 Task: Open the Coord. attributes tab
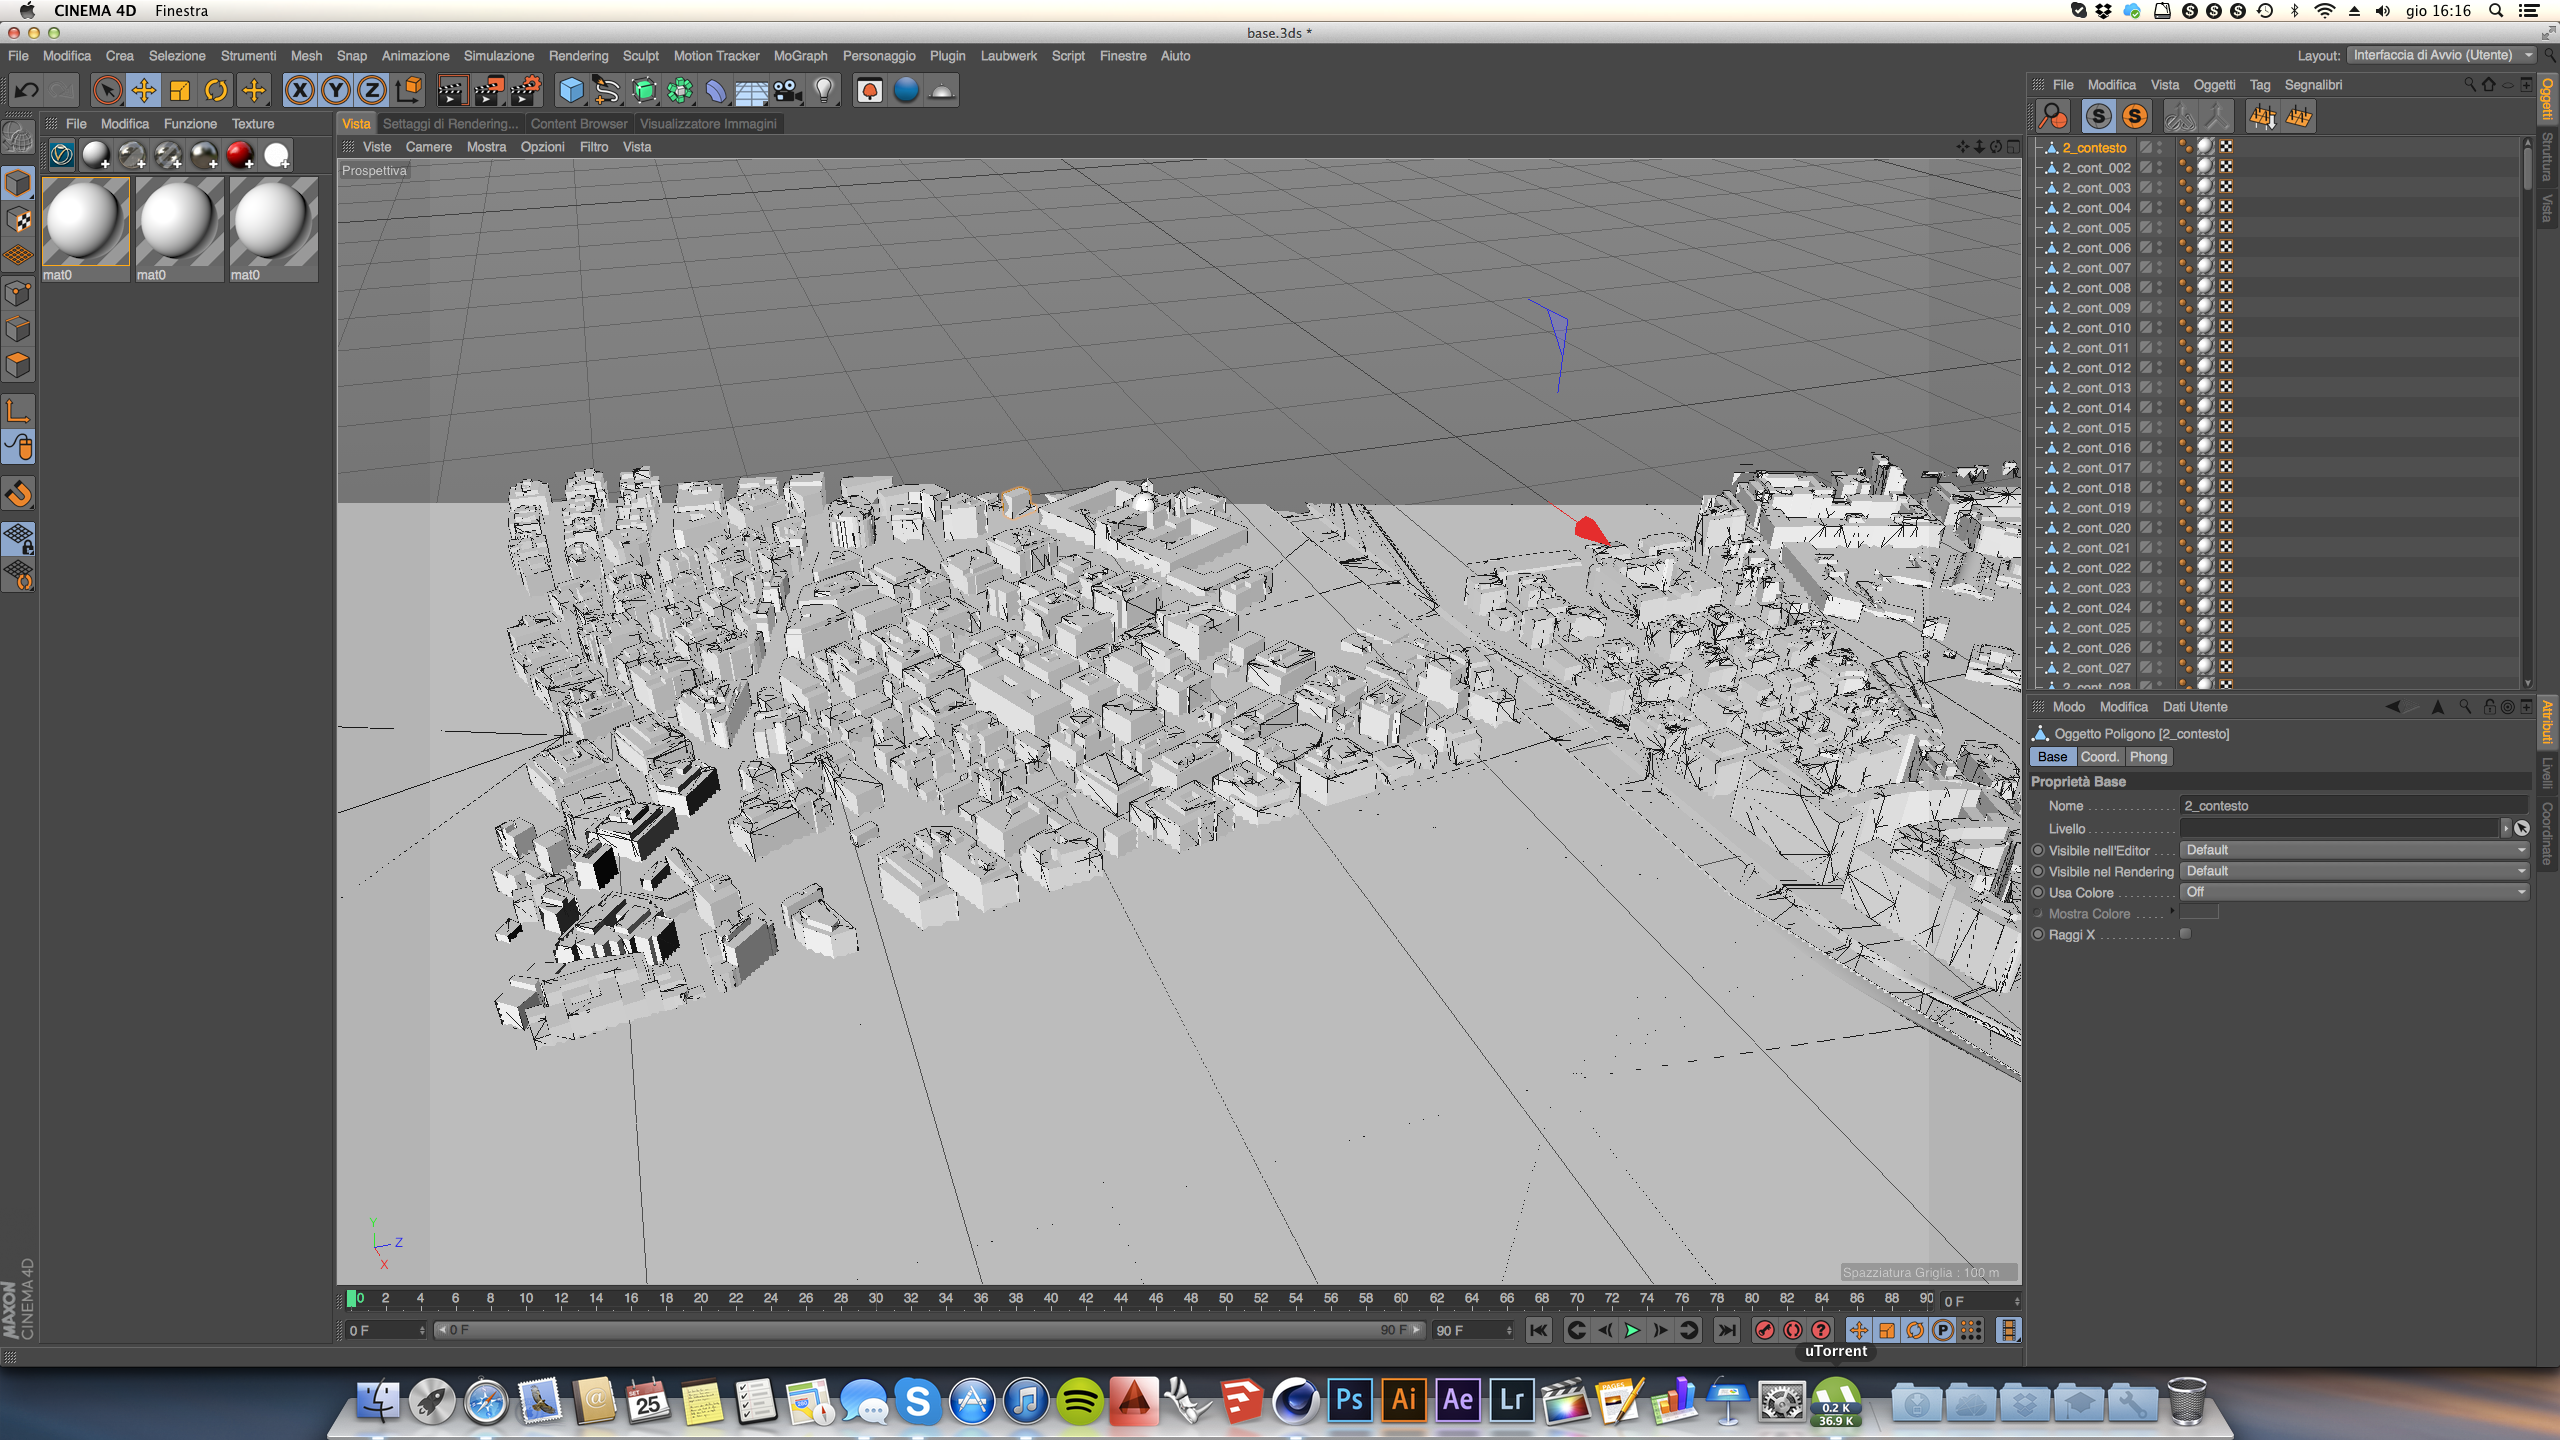2099,757
